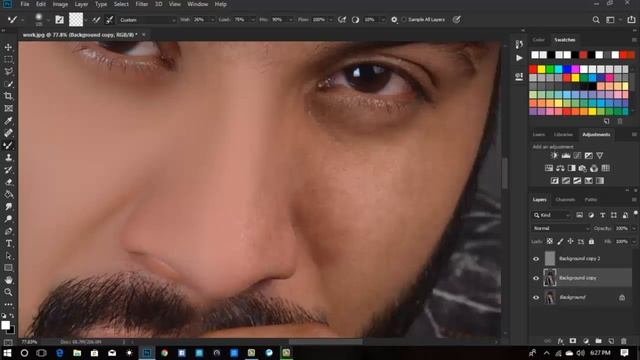The width and height of the screenshot is (640, 360).
Task: Toggle lock image pixels
Action: click(560, 242)
